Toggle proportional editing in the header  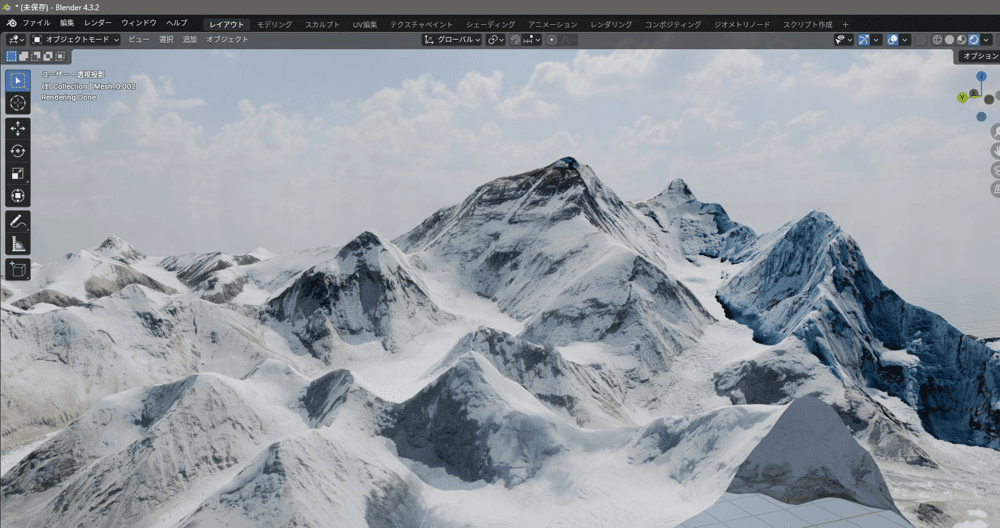[552, 40]
